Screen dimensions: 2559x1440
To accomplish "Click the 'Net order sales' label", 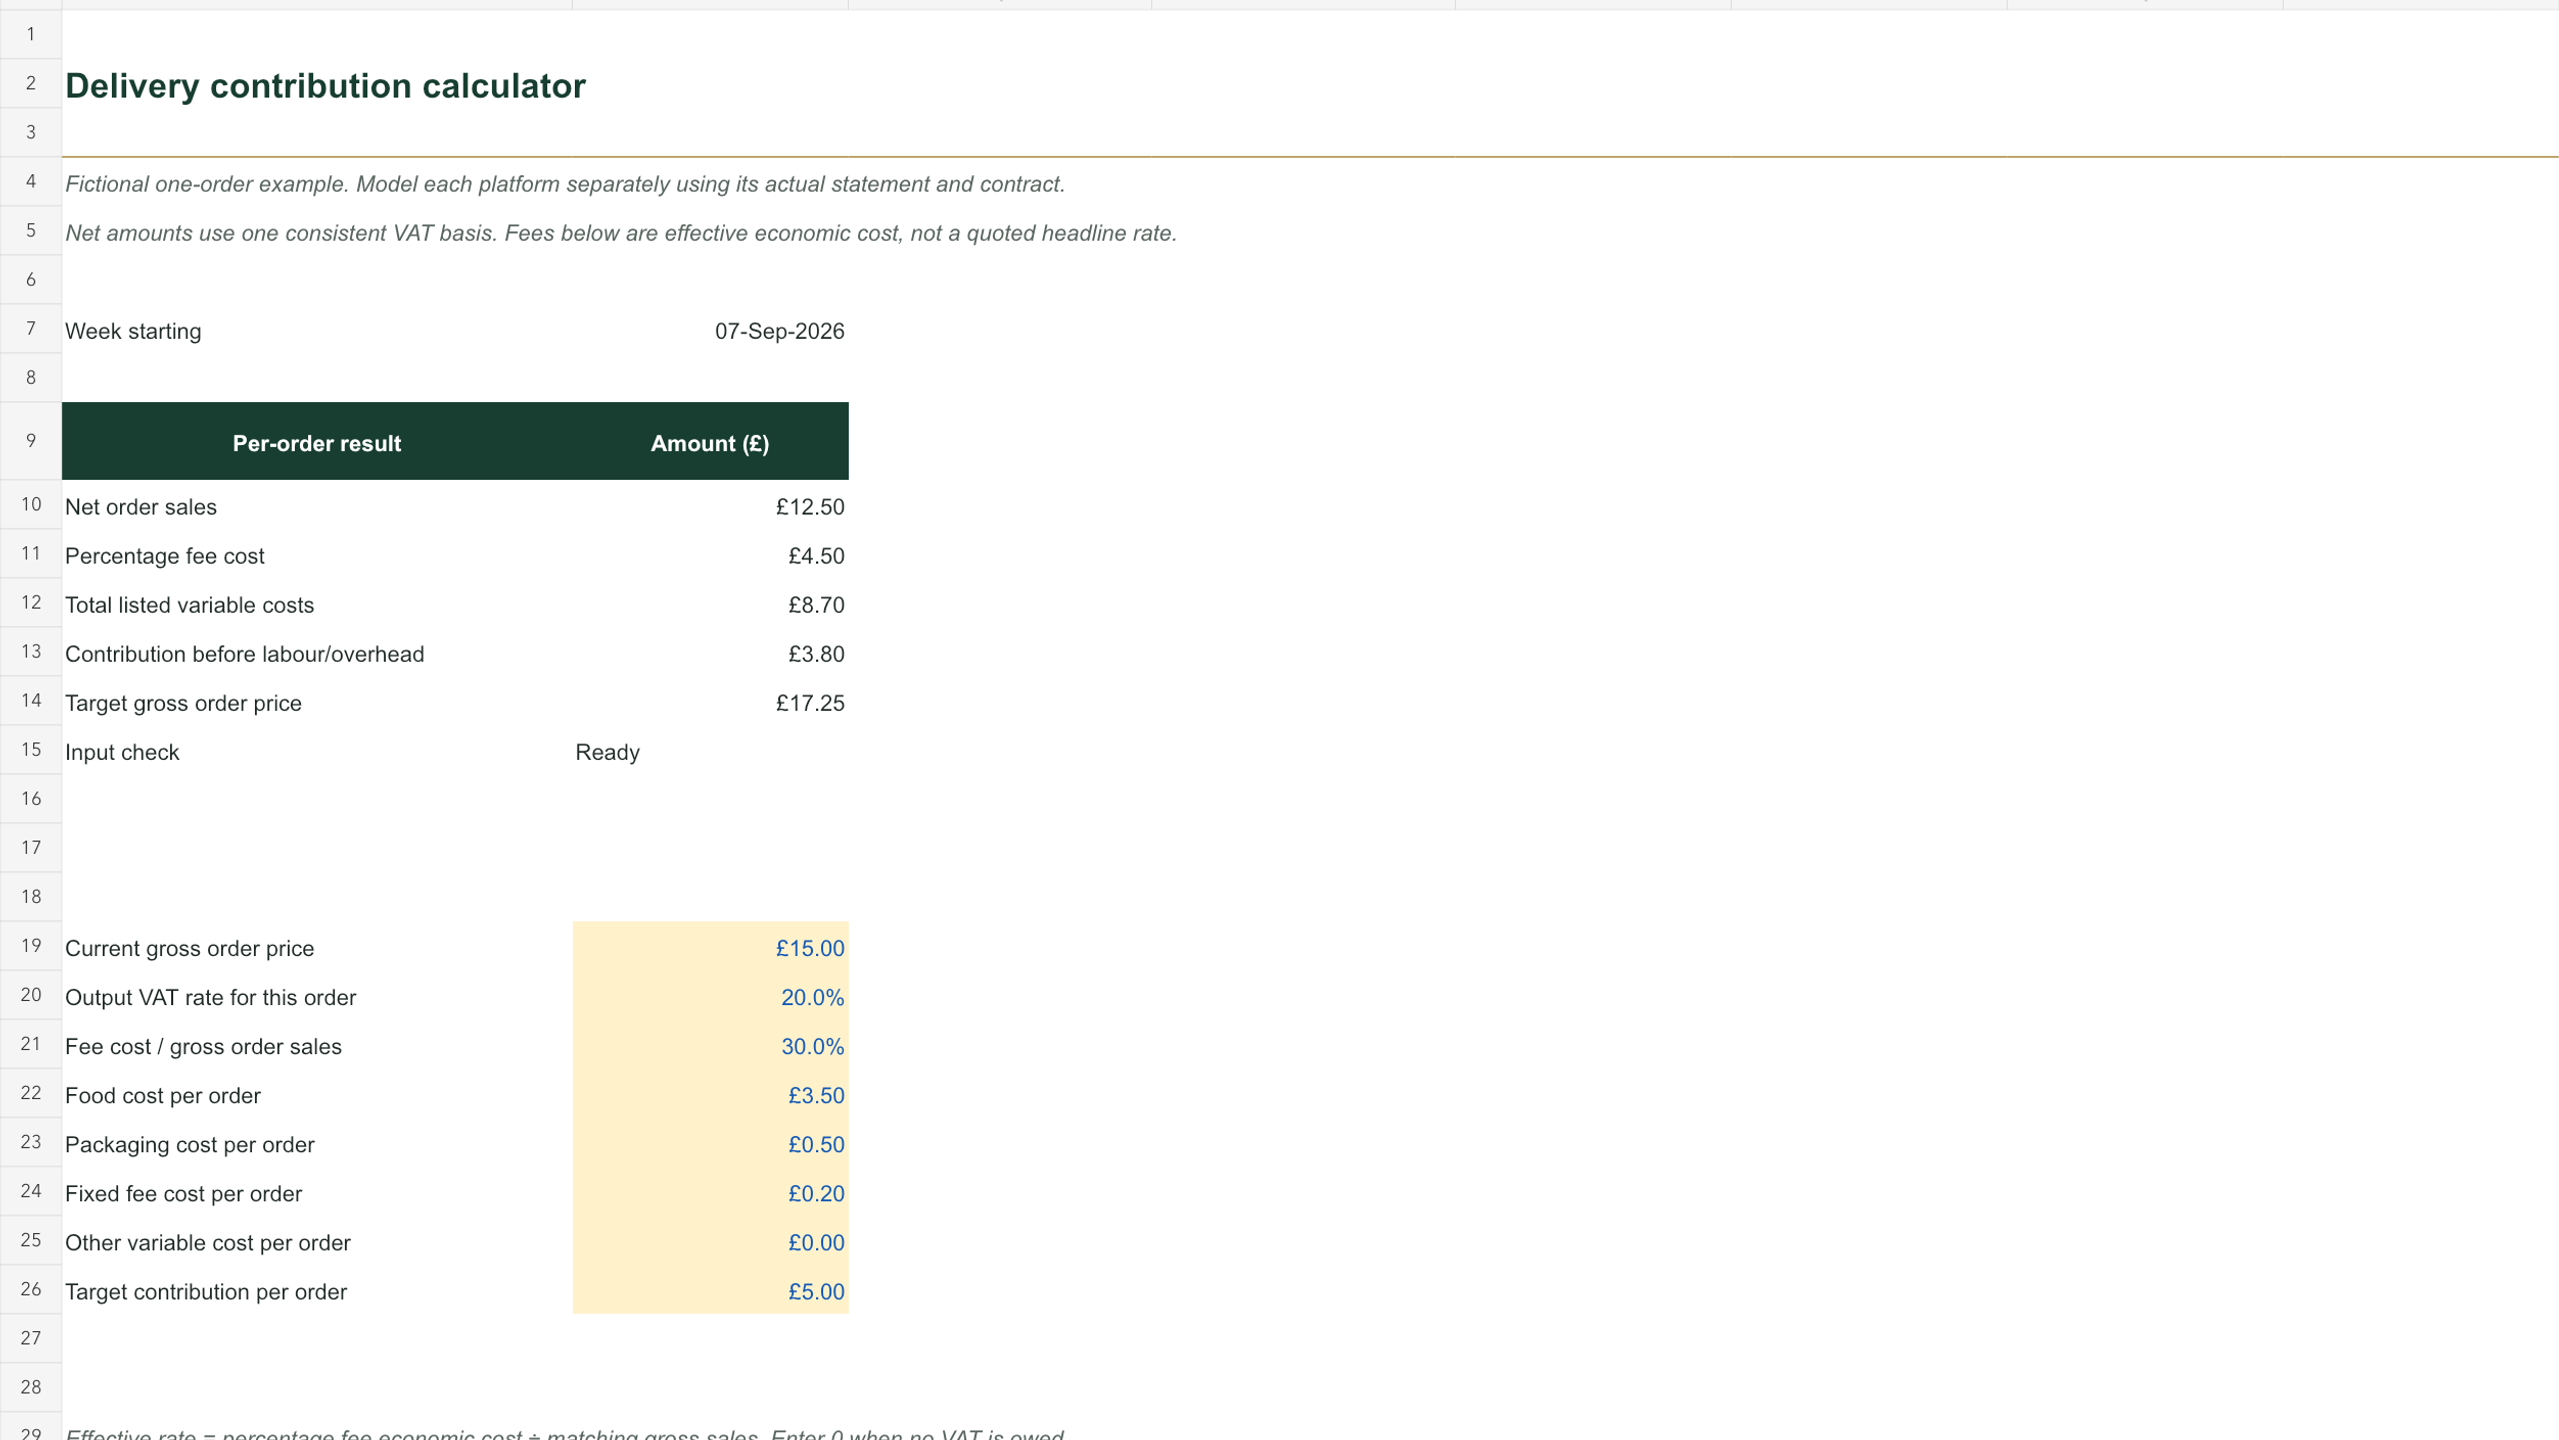I will point(141,507).
